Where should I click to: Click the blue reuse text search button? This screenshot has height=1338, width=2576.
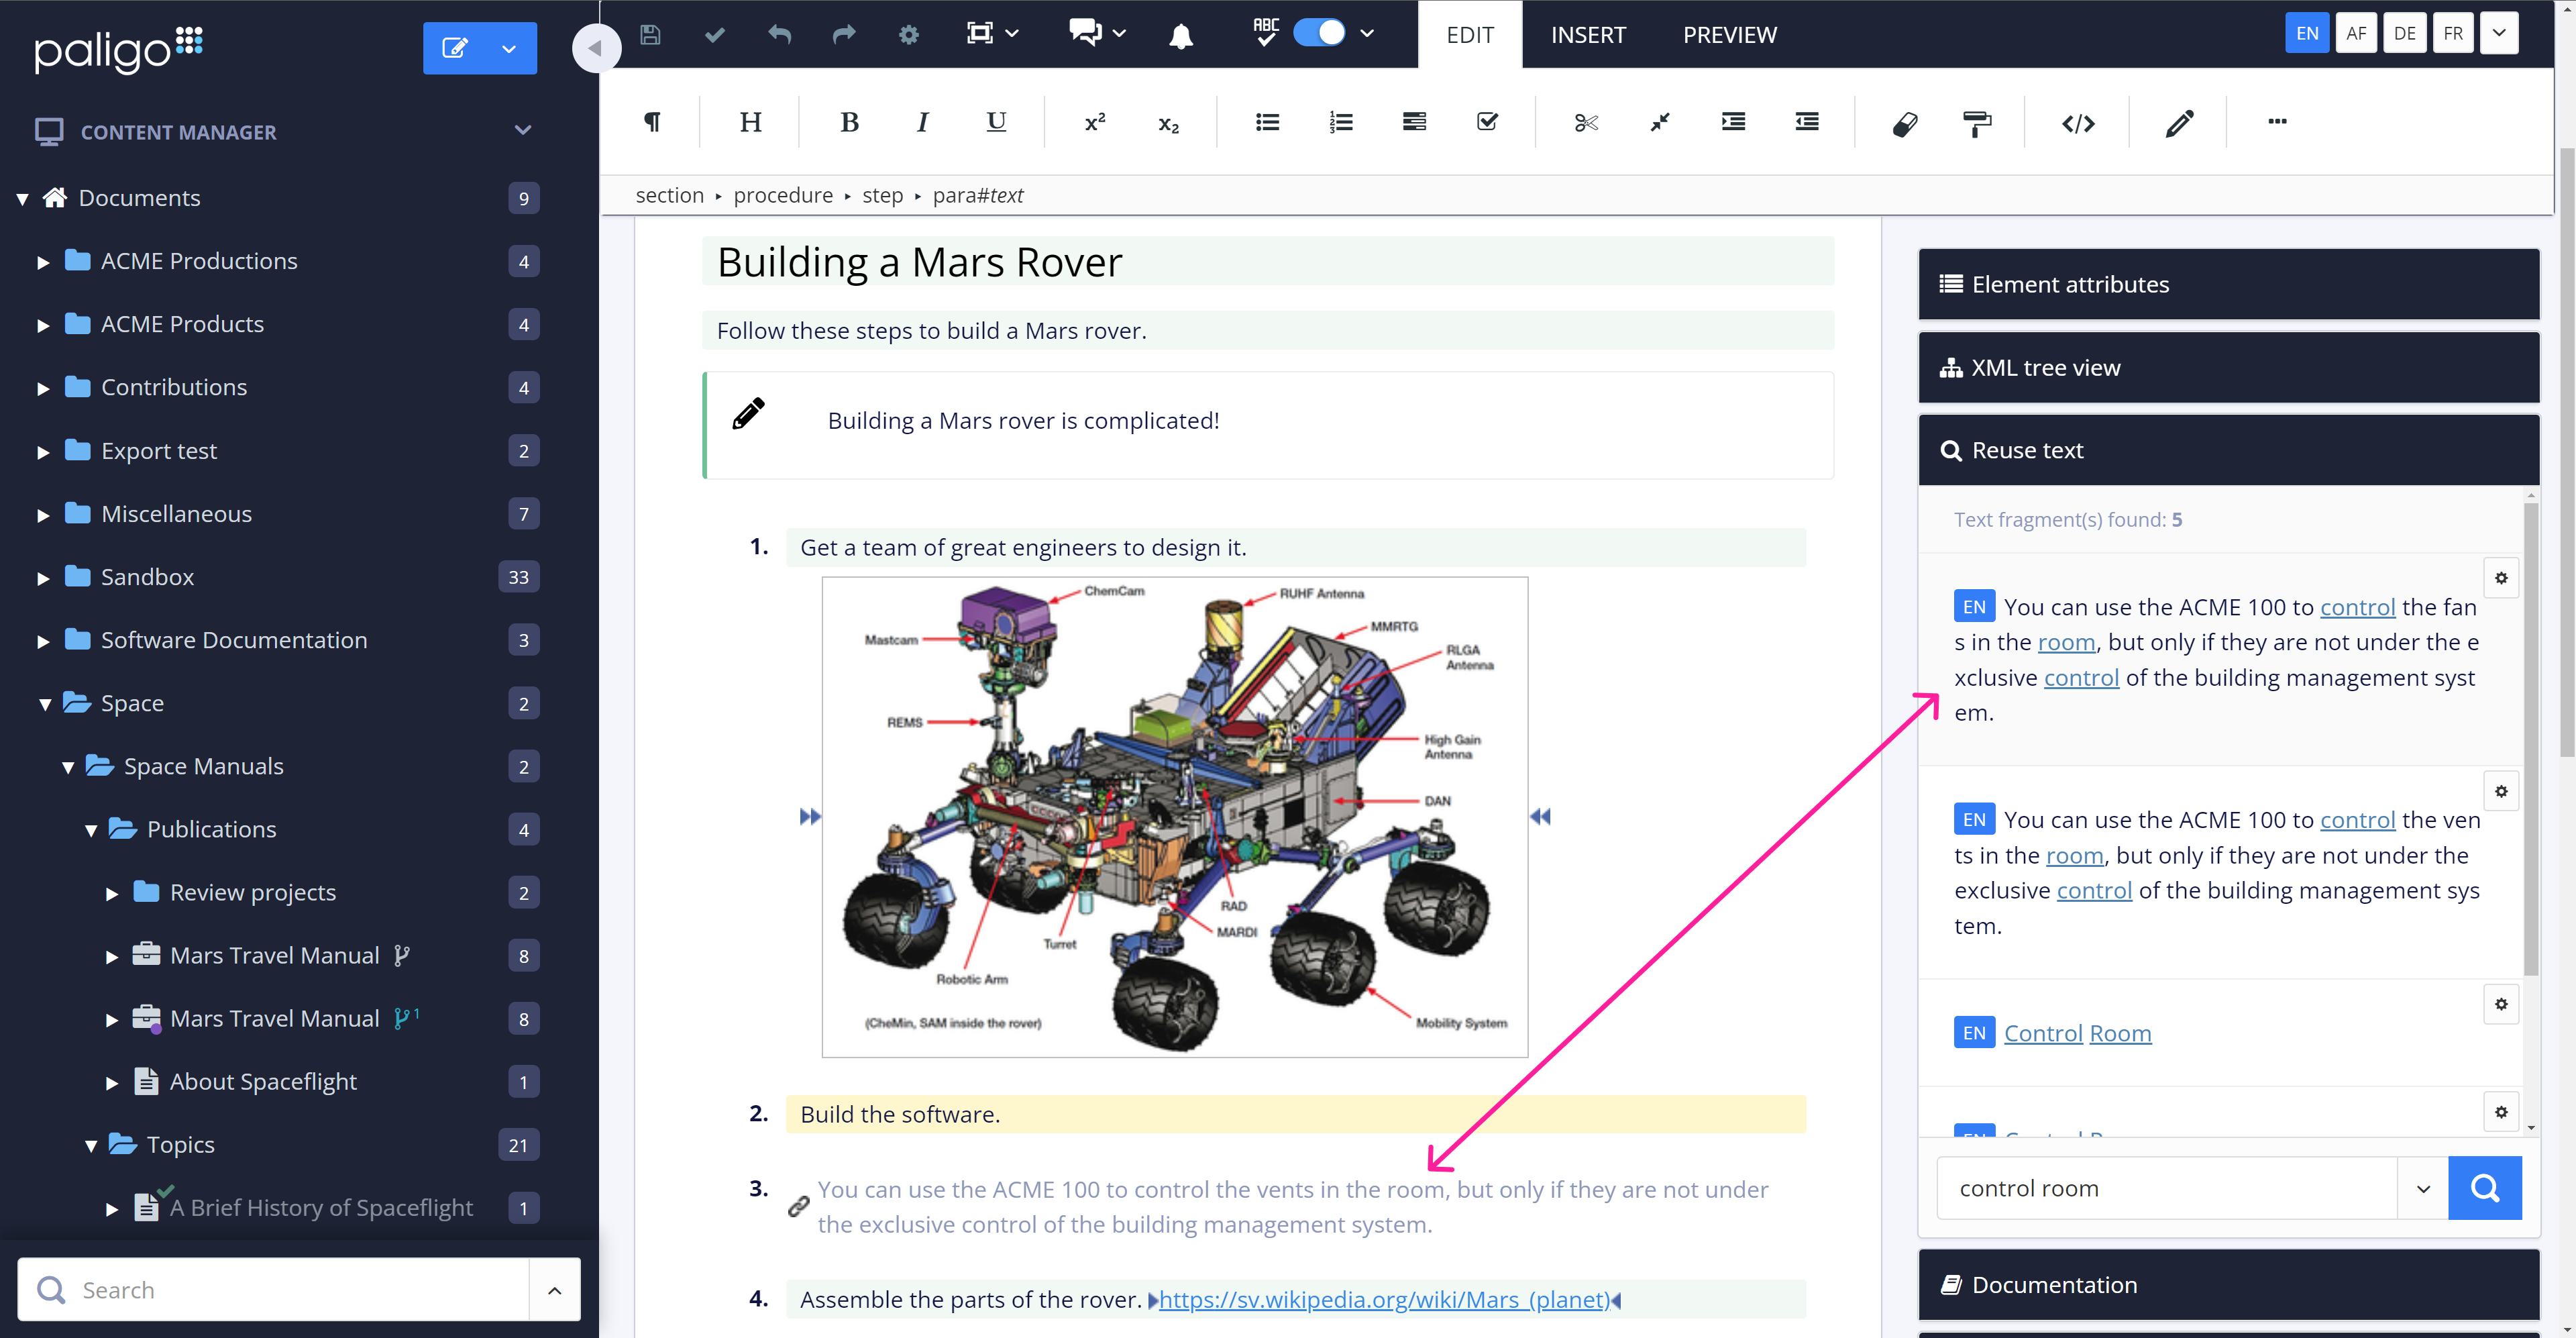[2484, 1188]
